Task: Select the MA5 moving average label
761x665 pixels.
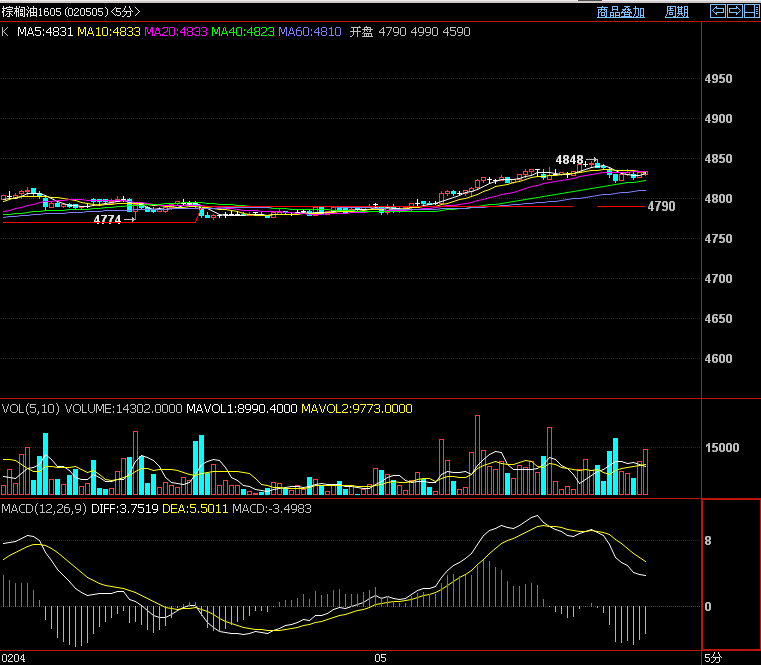Action: [x=44, y=32]
